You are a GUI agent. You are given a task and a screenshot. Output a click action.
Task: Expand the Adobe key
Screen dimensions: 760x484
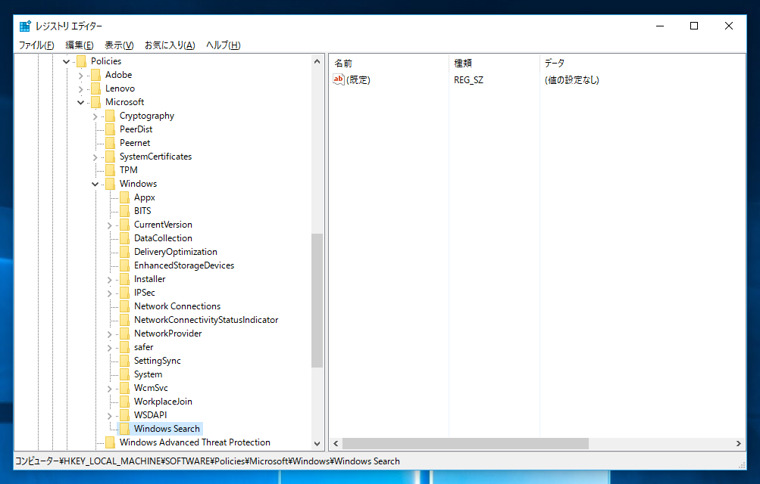[81, 75]
